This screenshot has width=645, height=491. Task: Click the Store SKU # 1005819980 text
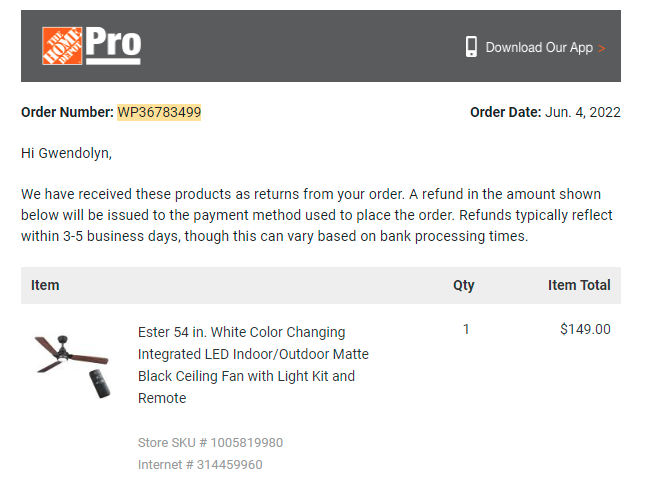tap(210, 442)
